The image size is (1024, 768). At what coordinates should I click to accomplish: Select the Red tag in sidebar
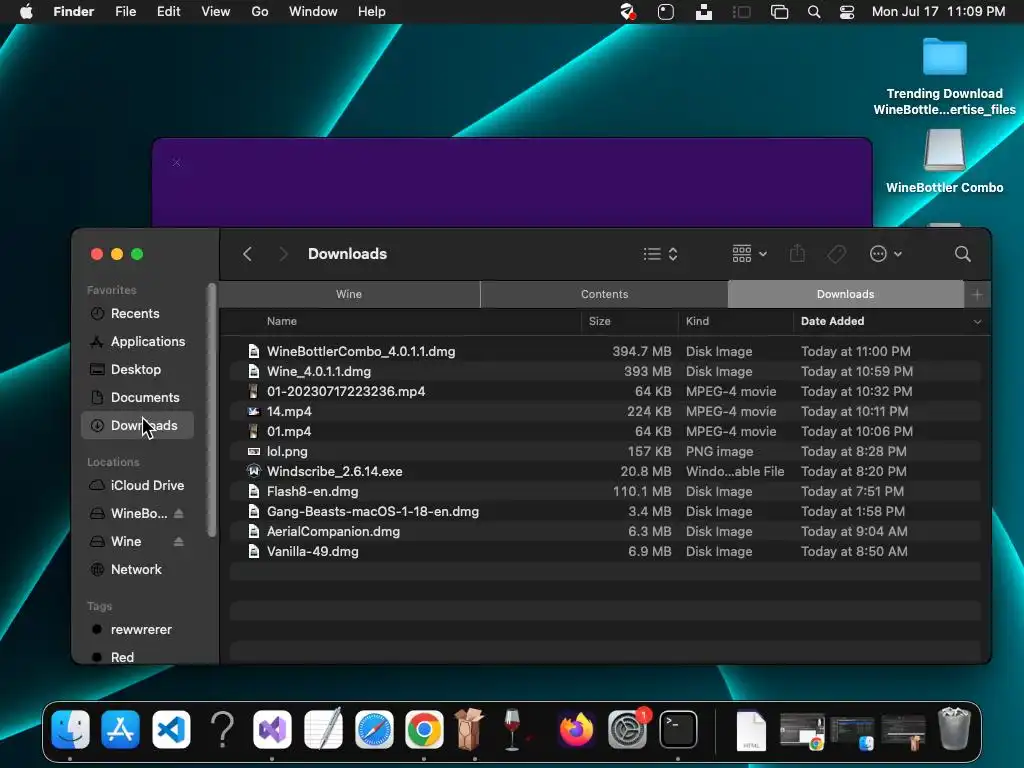[137, 657]
